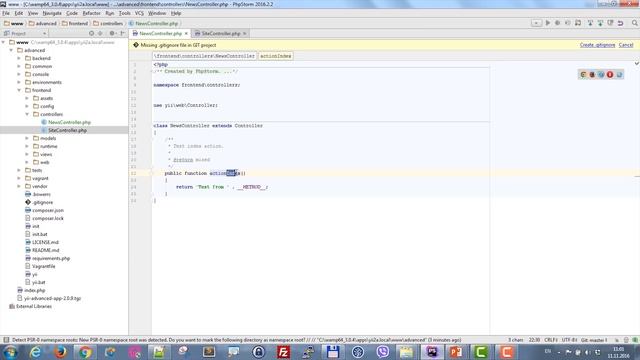Open Google Chrome from the taskbar

(x=85, y=352)
